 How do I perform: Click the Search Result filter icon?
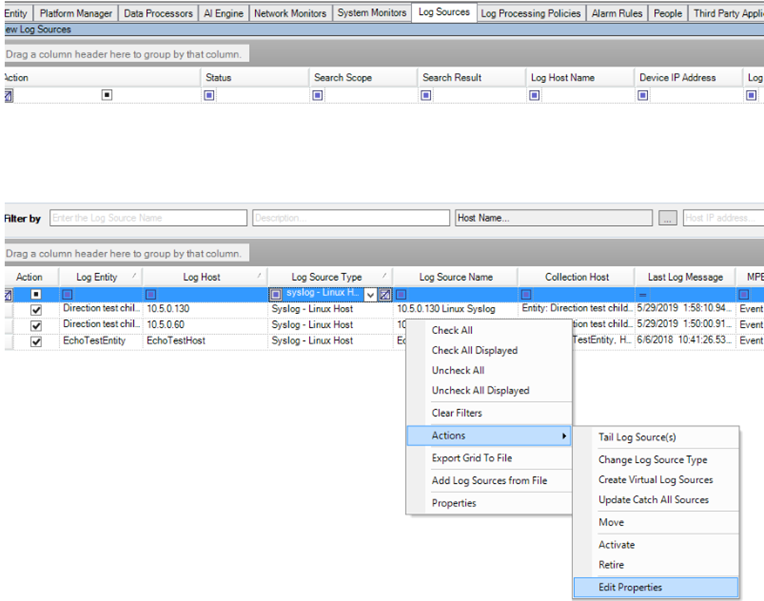click(x=426, y=96)
